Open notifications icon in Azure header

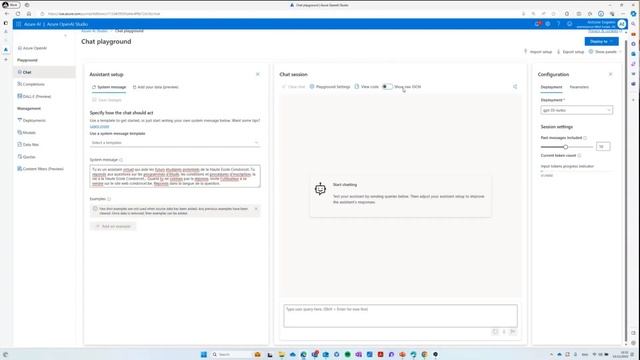click(x=537, y=24)
